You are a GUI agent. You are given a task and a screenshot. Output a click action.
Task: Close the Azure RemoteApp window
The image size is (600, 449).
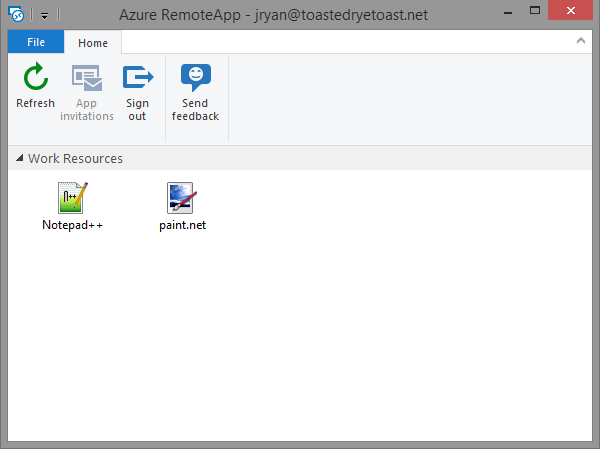[x=571, y=10]
